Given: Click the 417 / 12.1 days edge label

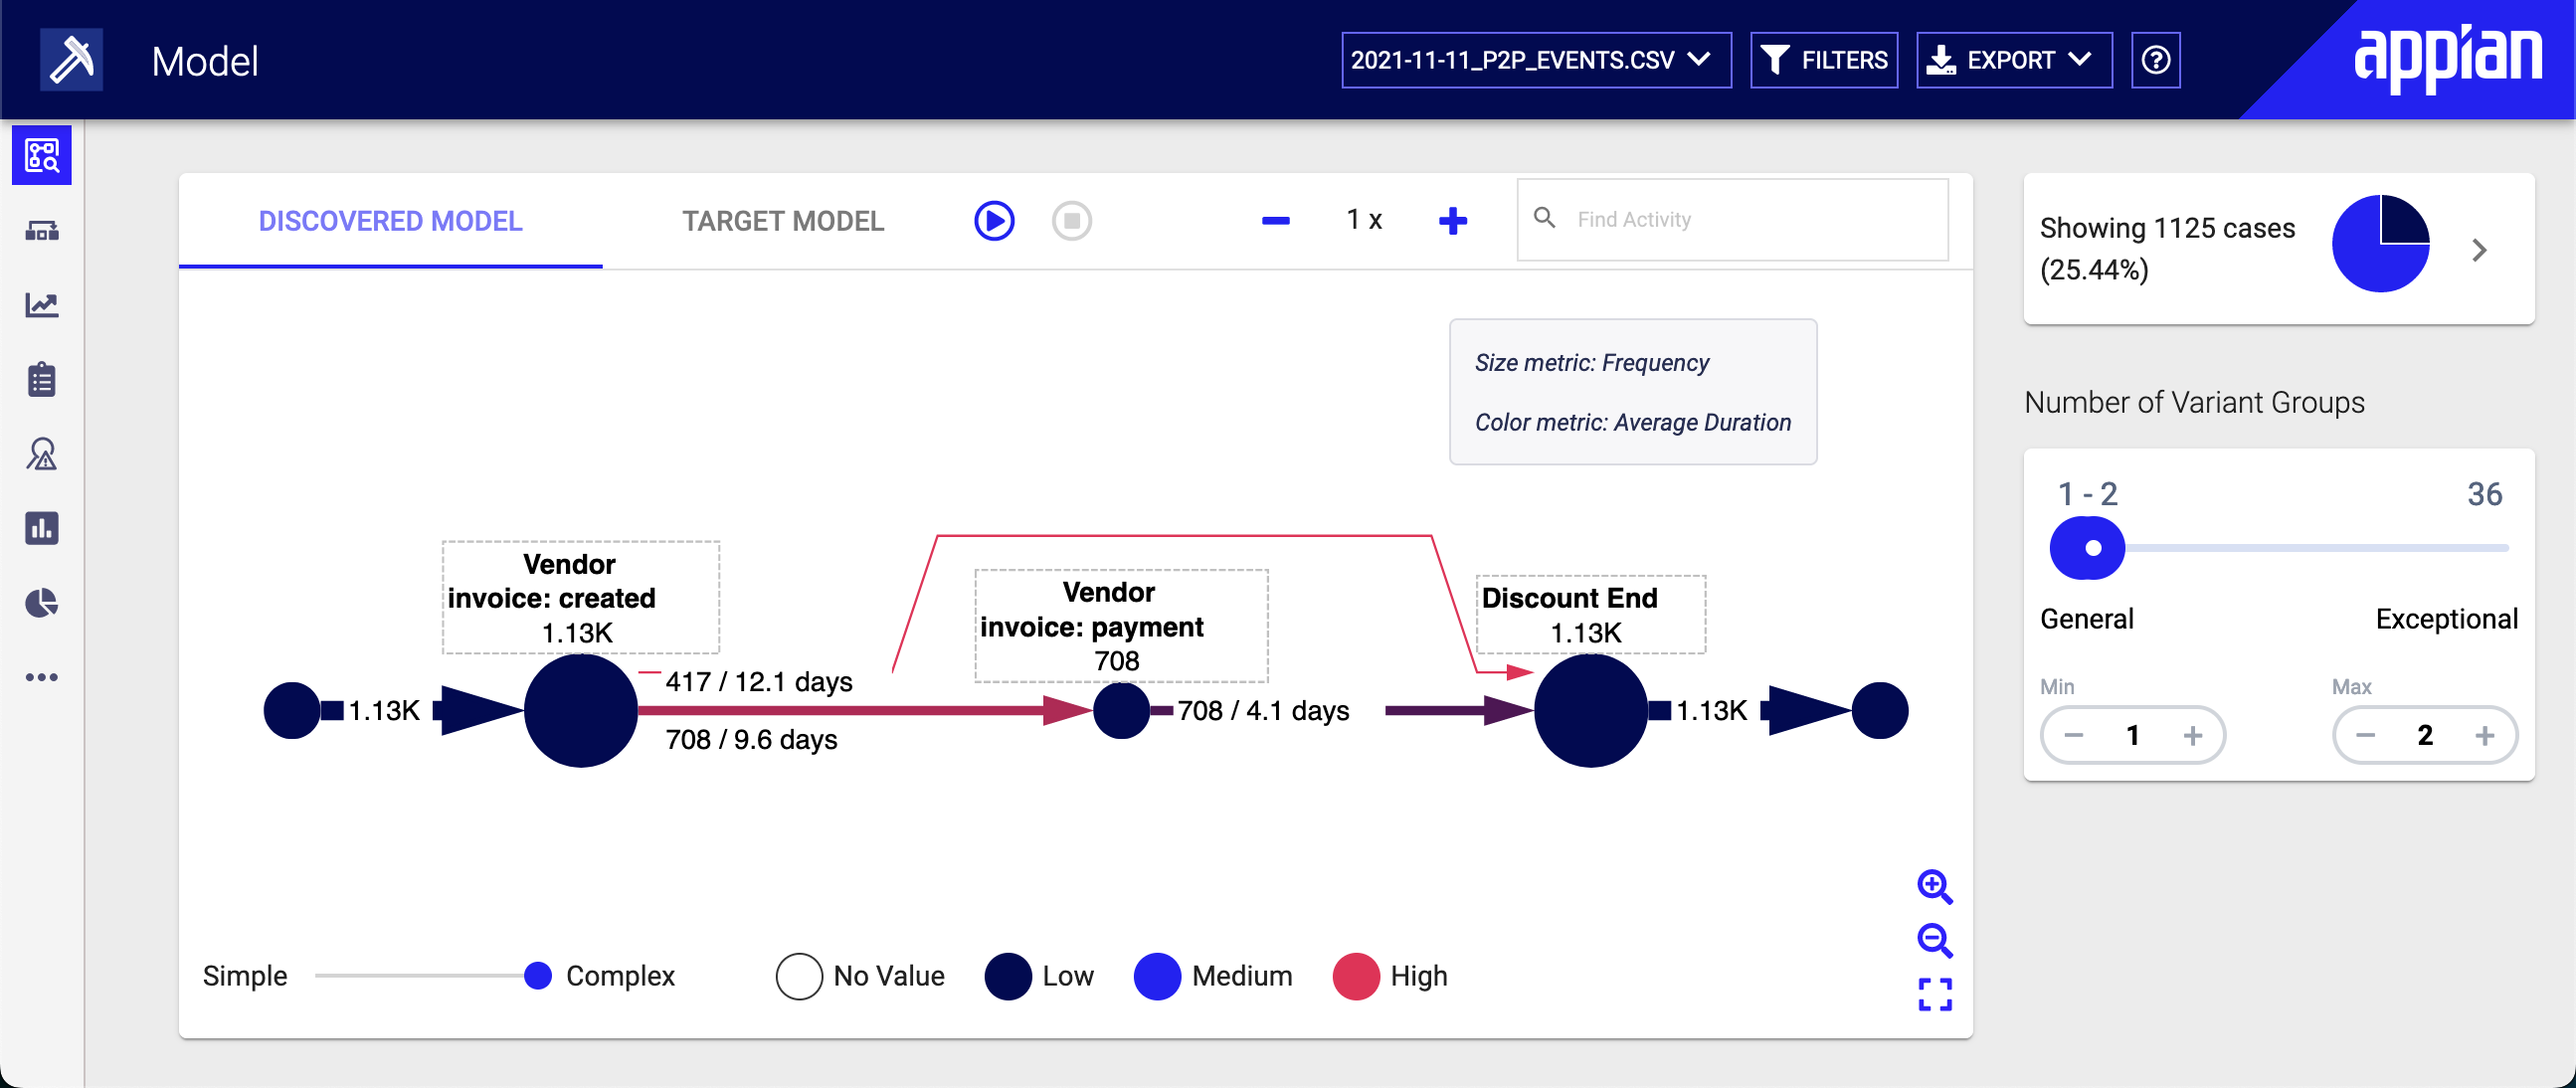Looking at the screenshot, I should [x=759, y=682].
